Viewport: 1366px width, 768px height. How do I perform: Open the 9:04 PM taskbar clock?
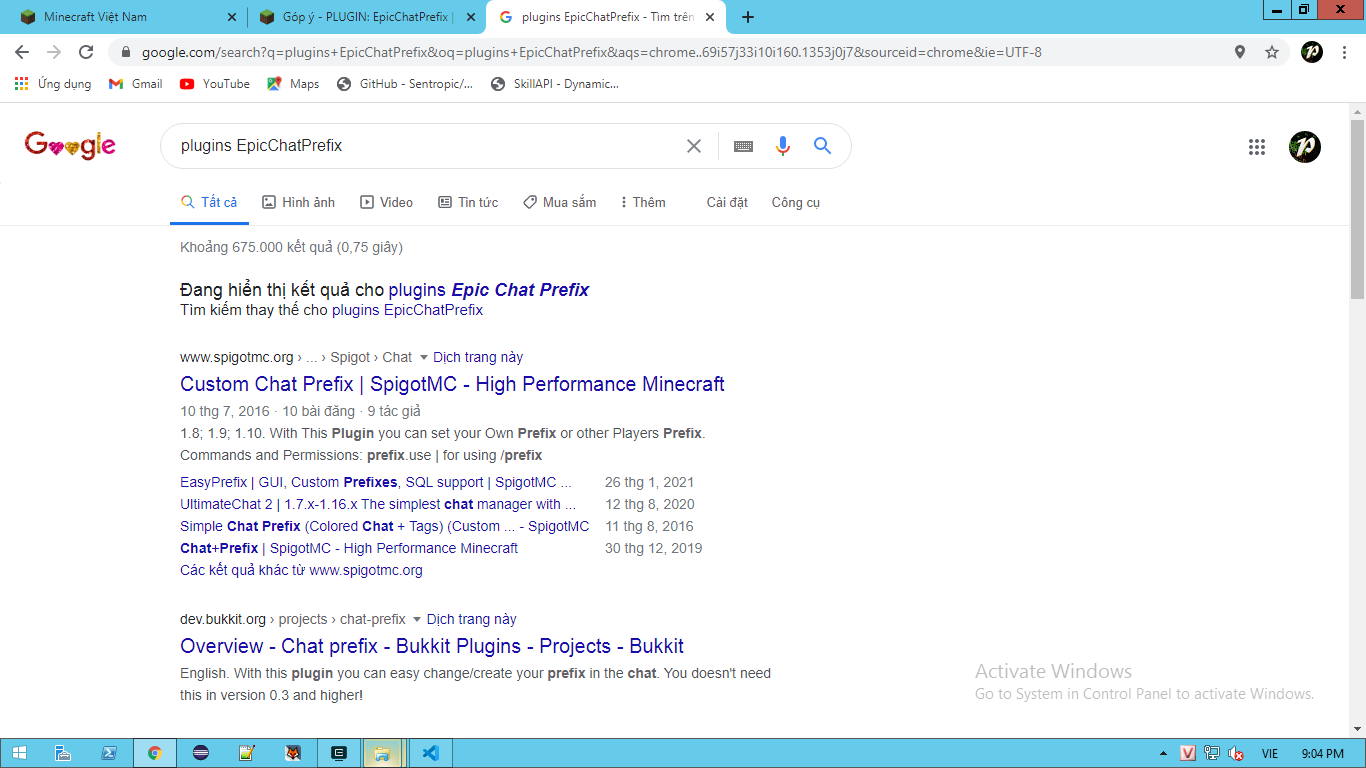pos(1323,753)
